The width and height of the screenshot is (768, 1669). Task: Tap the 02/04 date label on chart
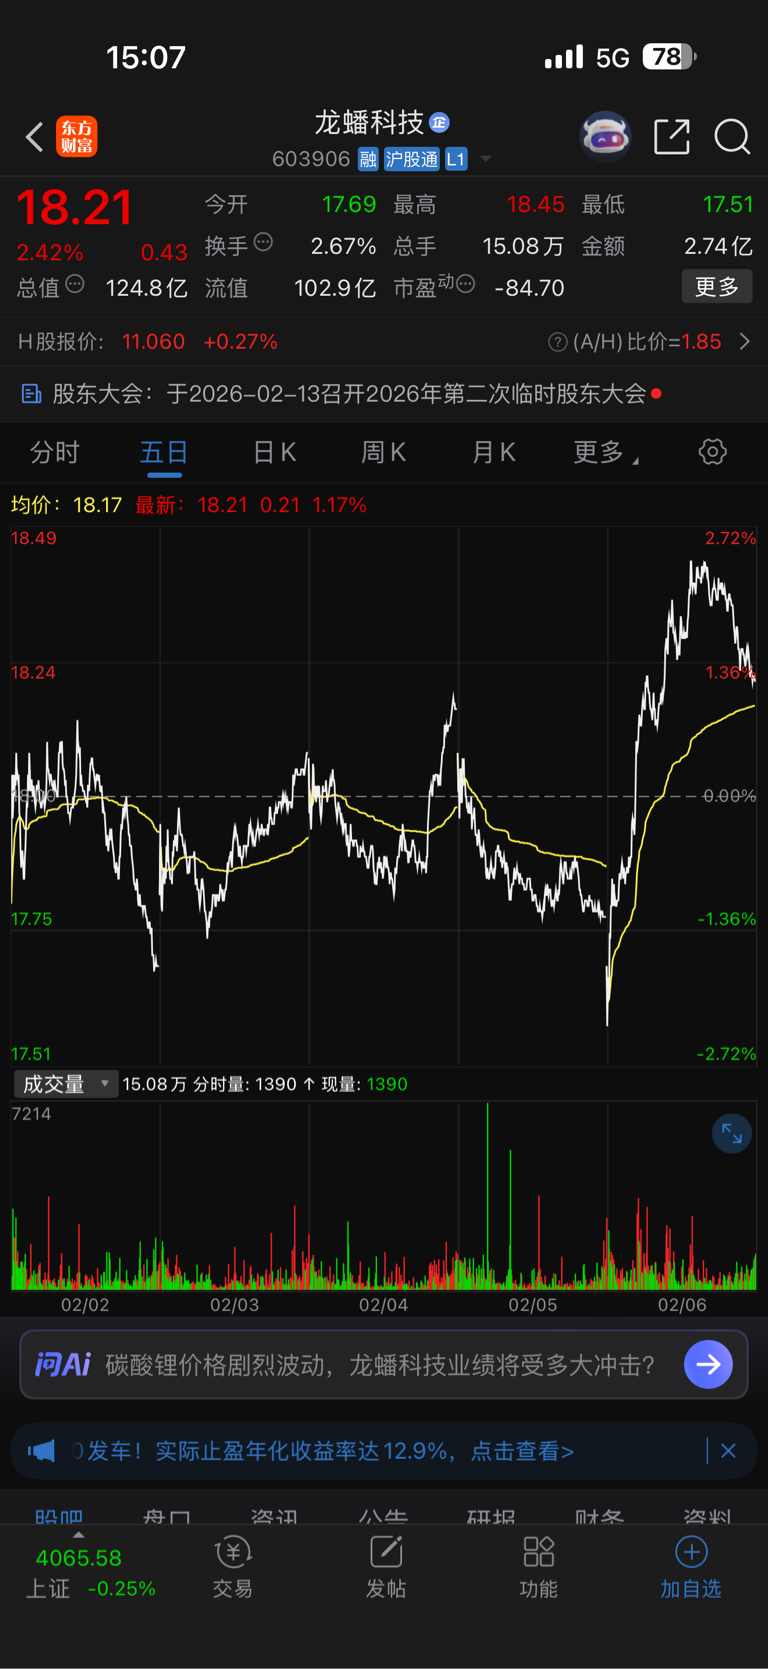coord(384,1305)
